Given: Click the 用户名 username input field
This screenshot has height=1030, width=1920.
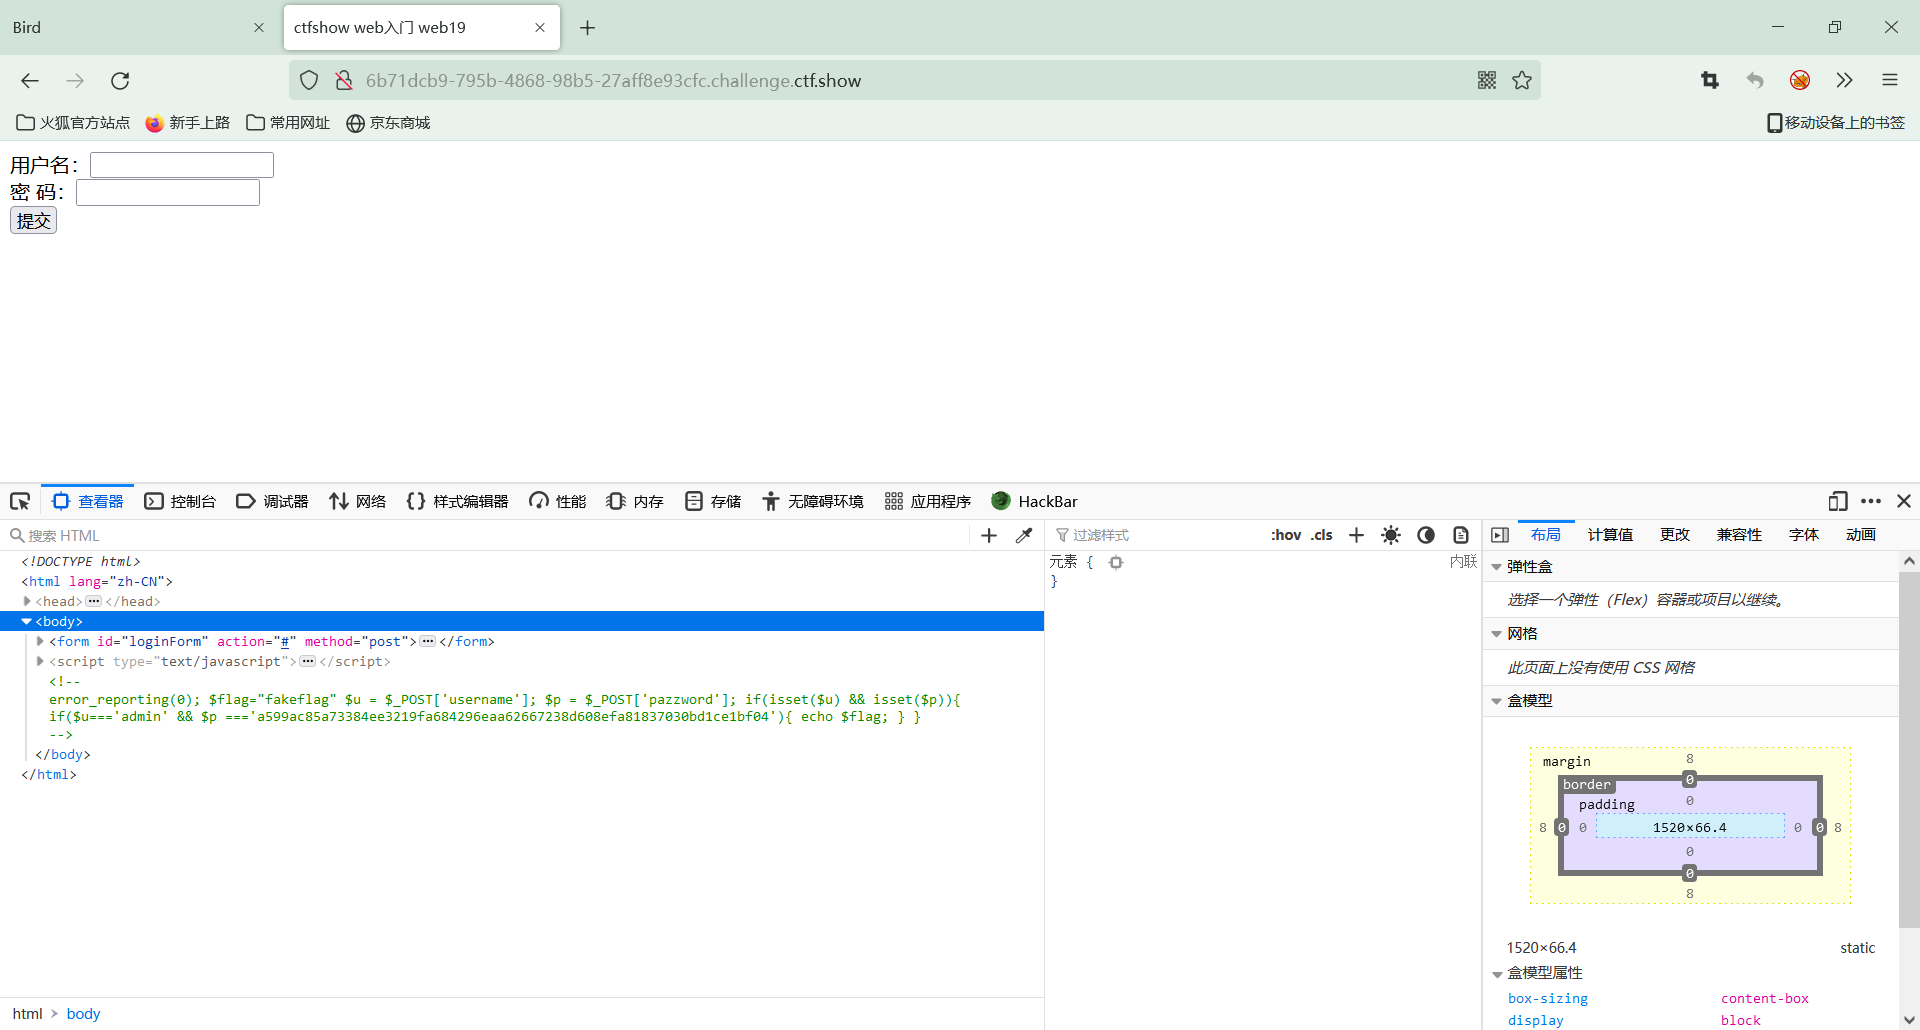Looking at the screenshot, I should tap(182, 165).
